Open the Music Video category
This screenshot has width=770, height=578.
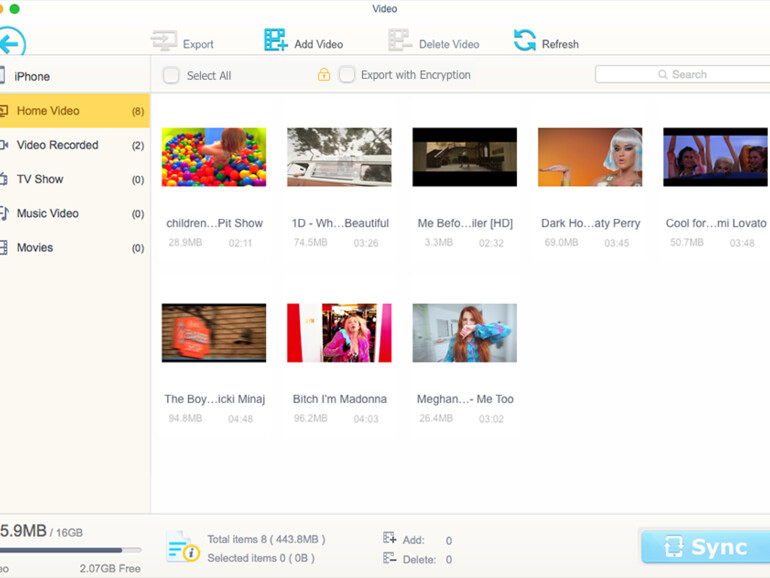75,214
